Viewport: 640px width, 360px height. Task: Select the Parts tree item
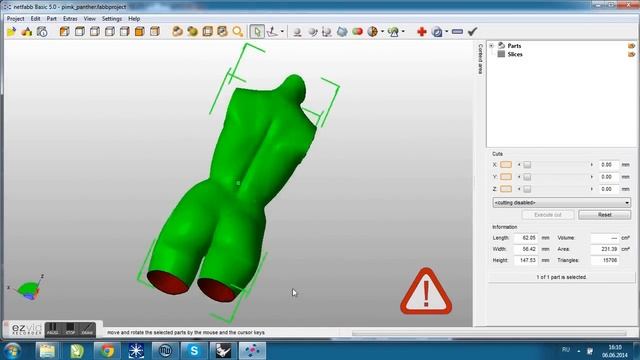coord(514,46)
